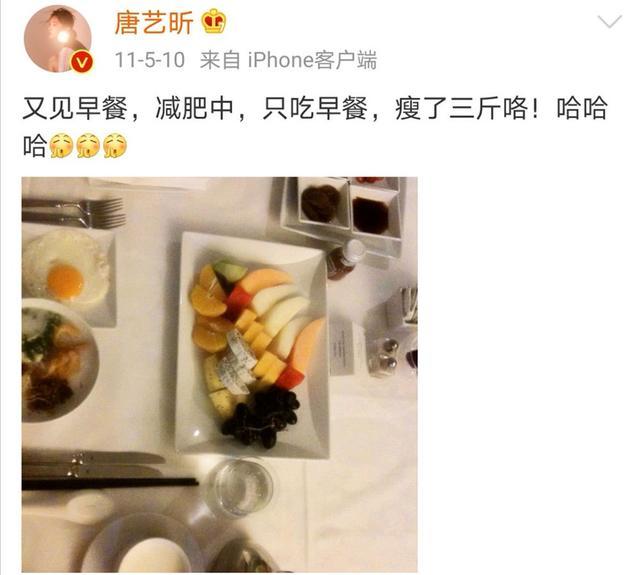Viewport: 640px width, 575px height.
Task: Click the dark sauce dishes in the photo
Action: coord(345,206)
